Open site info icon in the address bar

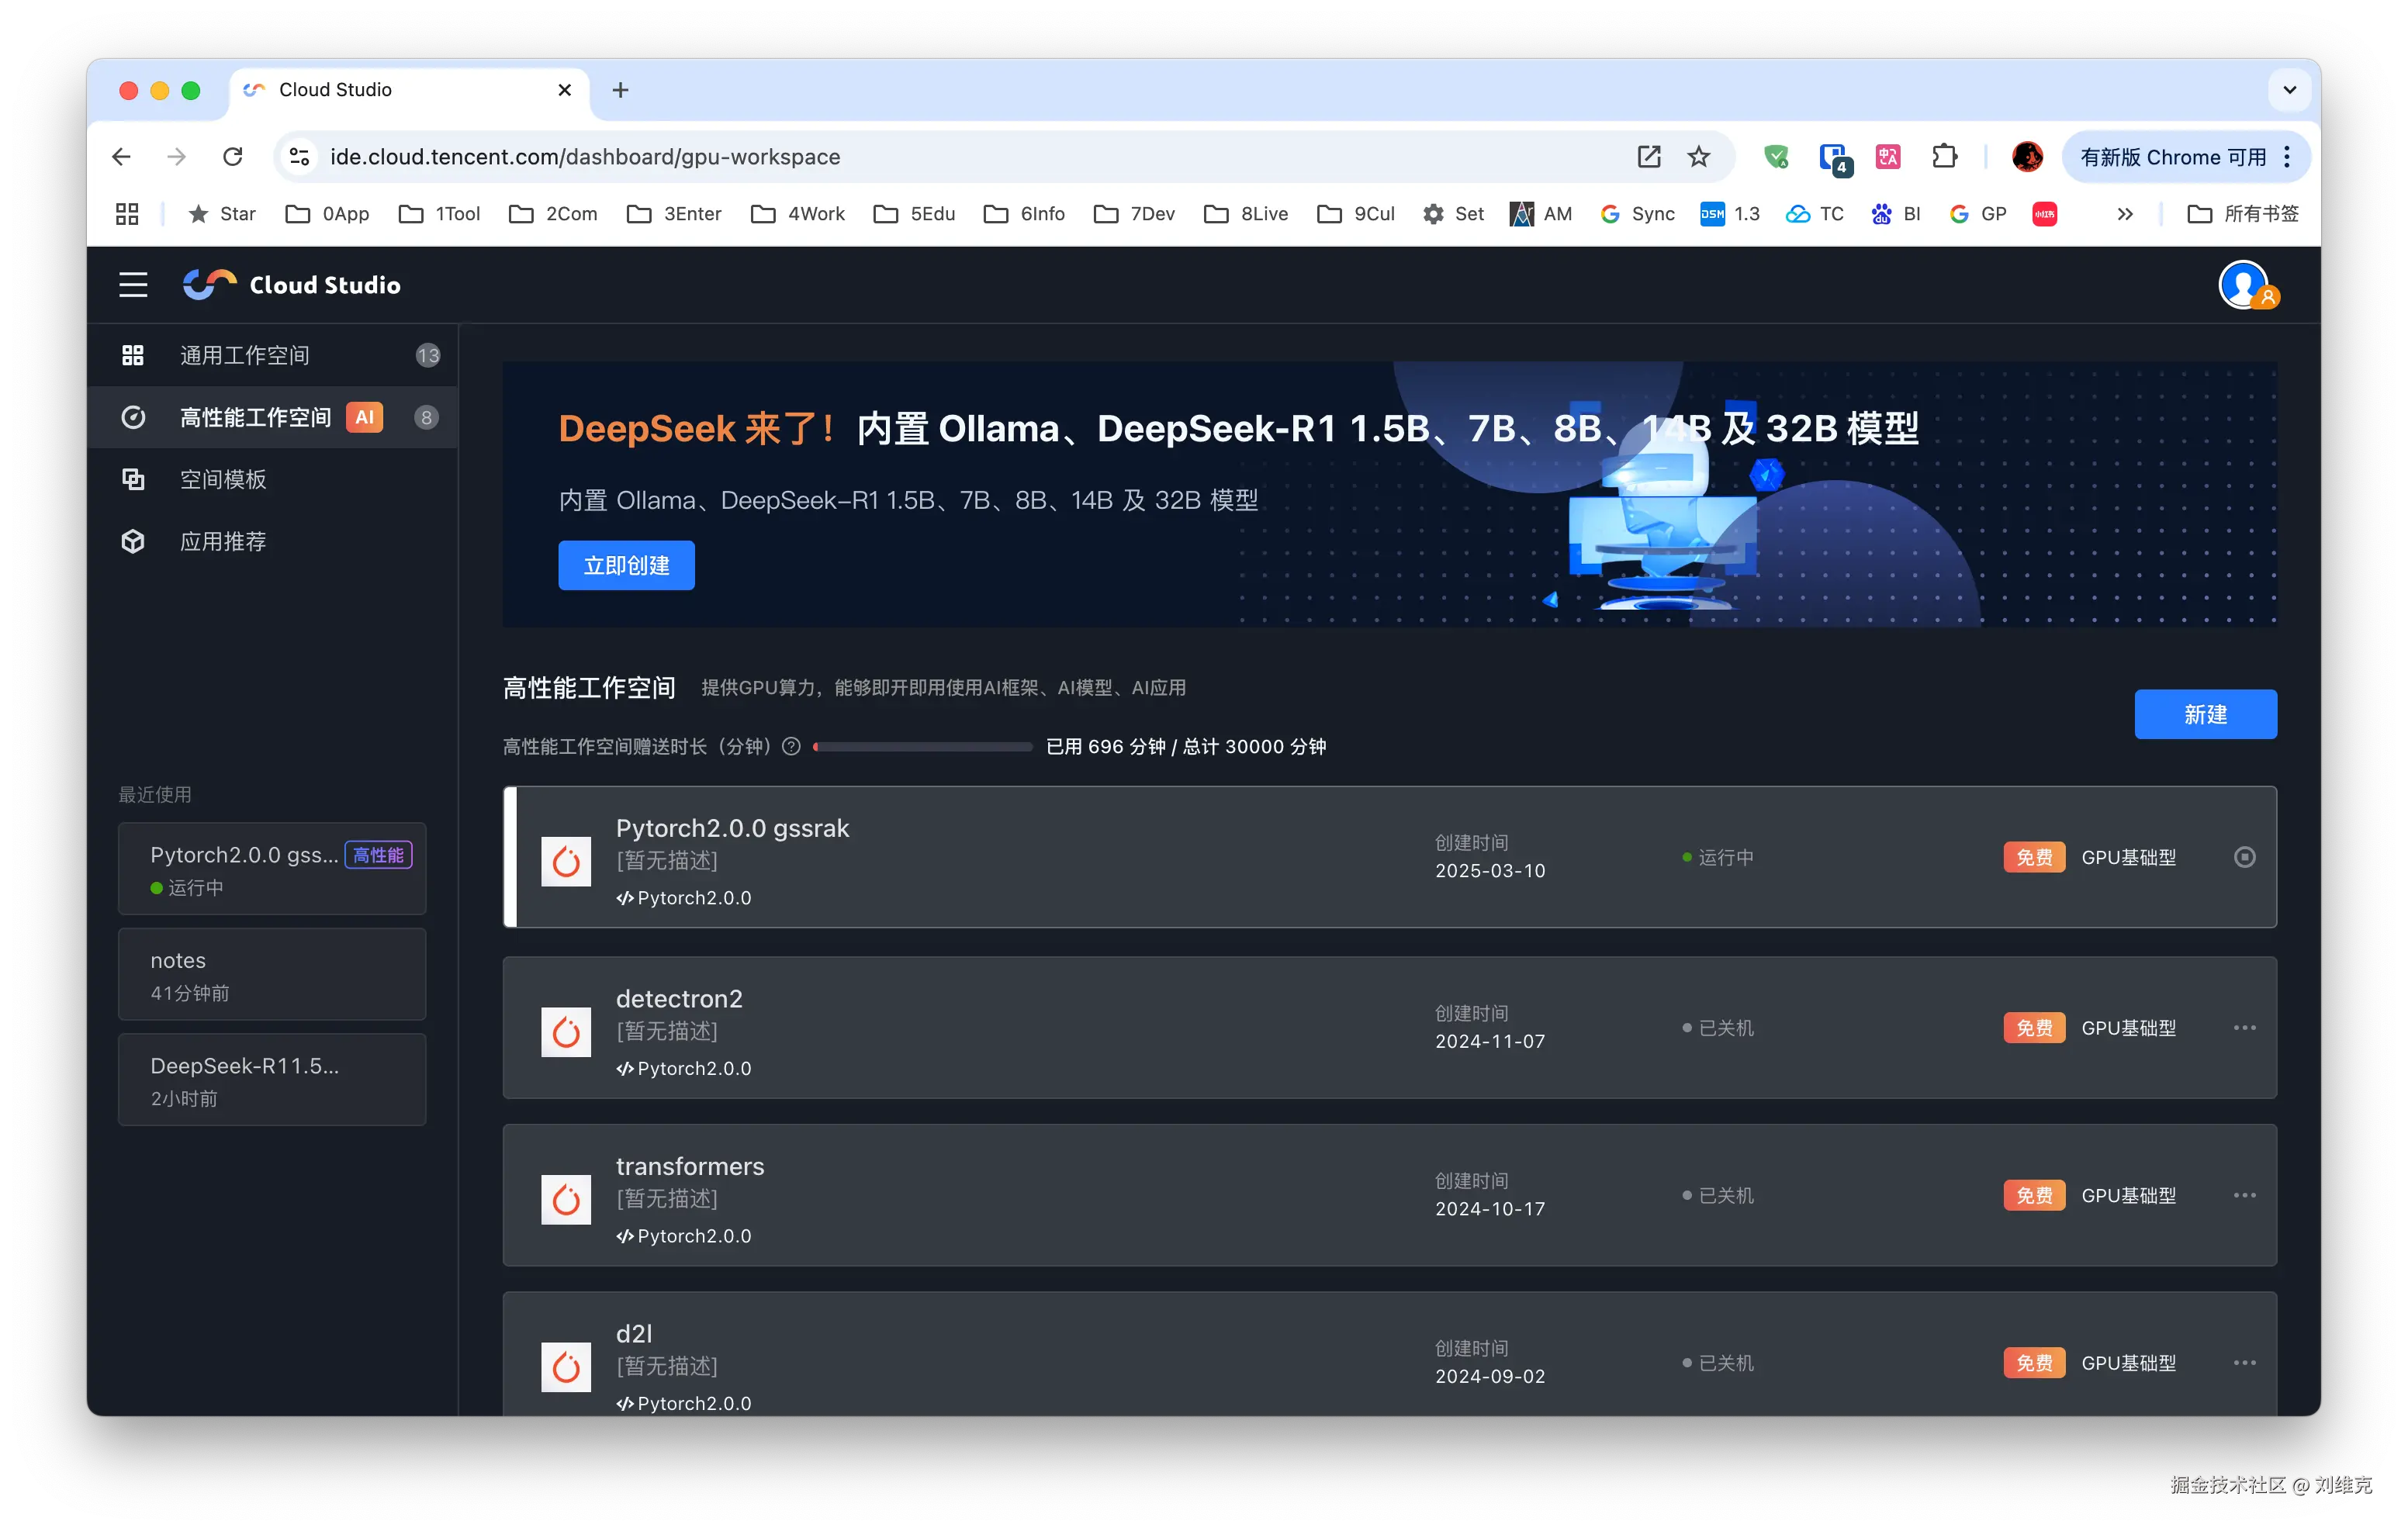coord(299,157)
